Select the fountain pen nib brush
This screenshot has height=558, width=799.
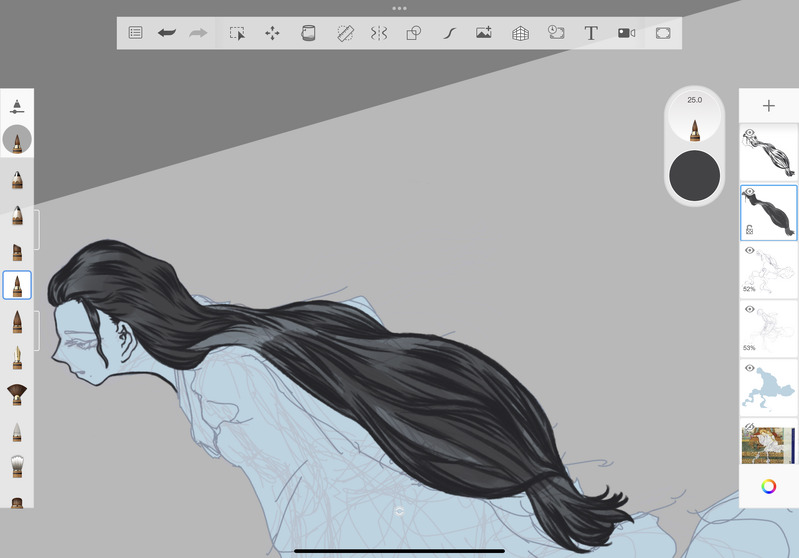(17, 358)
